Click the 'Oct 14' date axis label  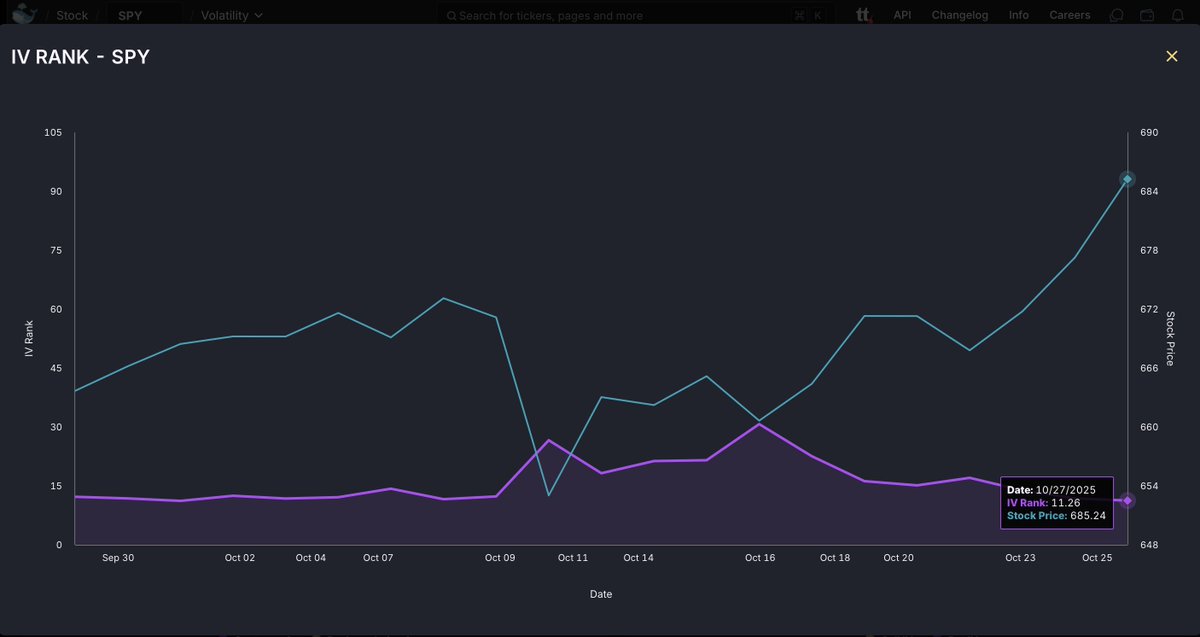click(x=638, y=558)
